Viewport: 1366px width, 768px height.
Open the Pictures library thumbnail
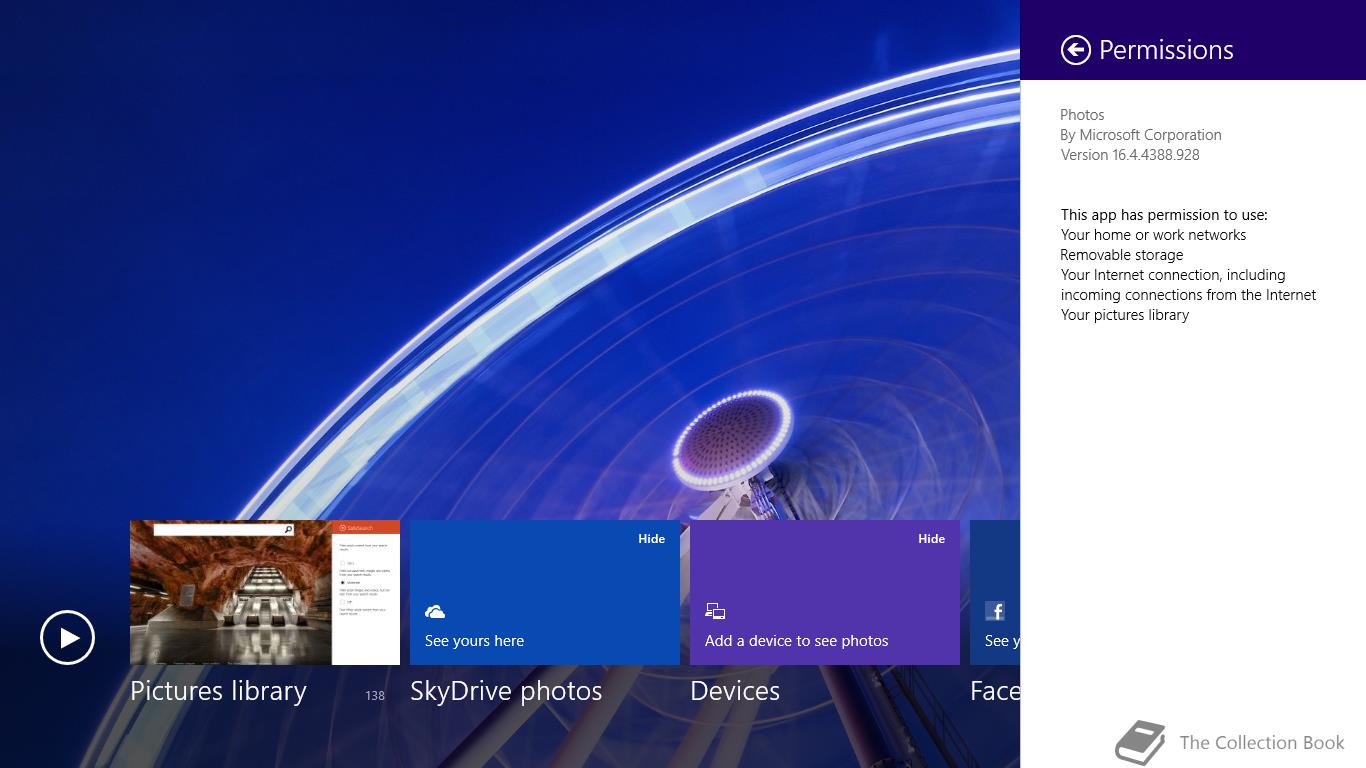pyautogui.click(x=265, y=592)
